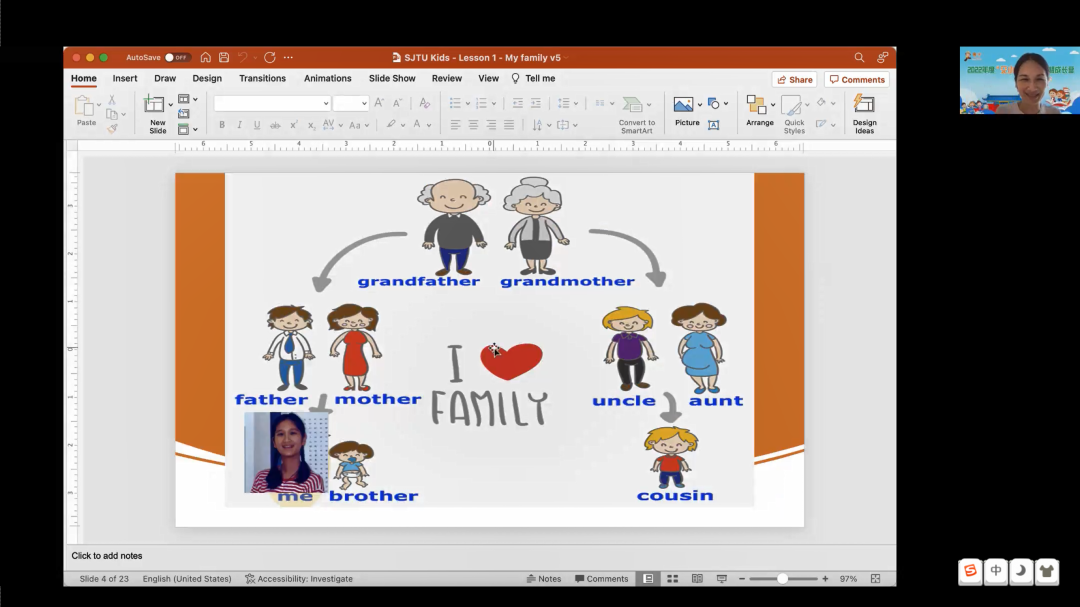Toggle the AutoSave switch
The height and width of the screenshot is (607, 1080).
177,58
